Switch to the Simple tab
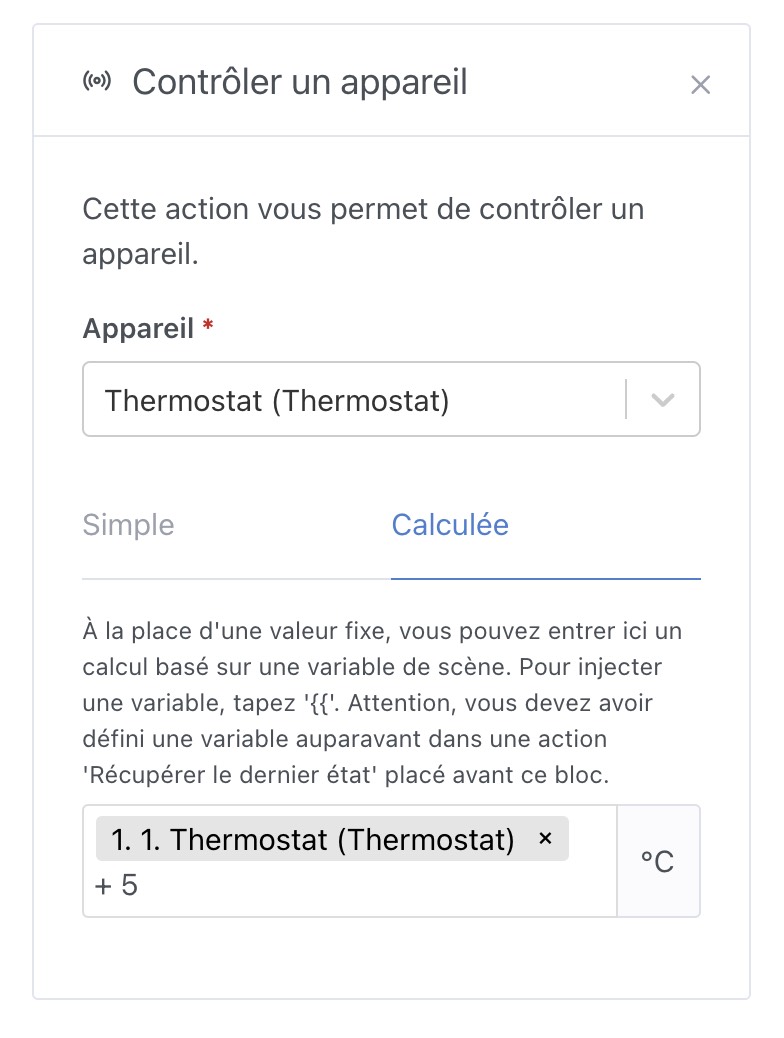The width and height of the screenshot is (784, 1038). tap(128, 524)
